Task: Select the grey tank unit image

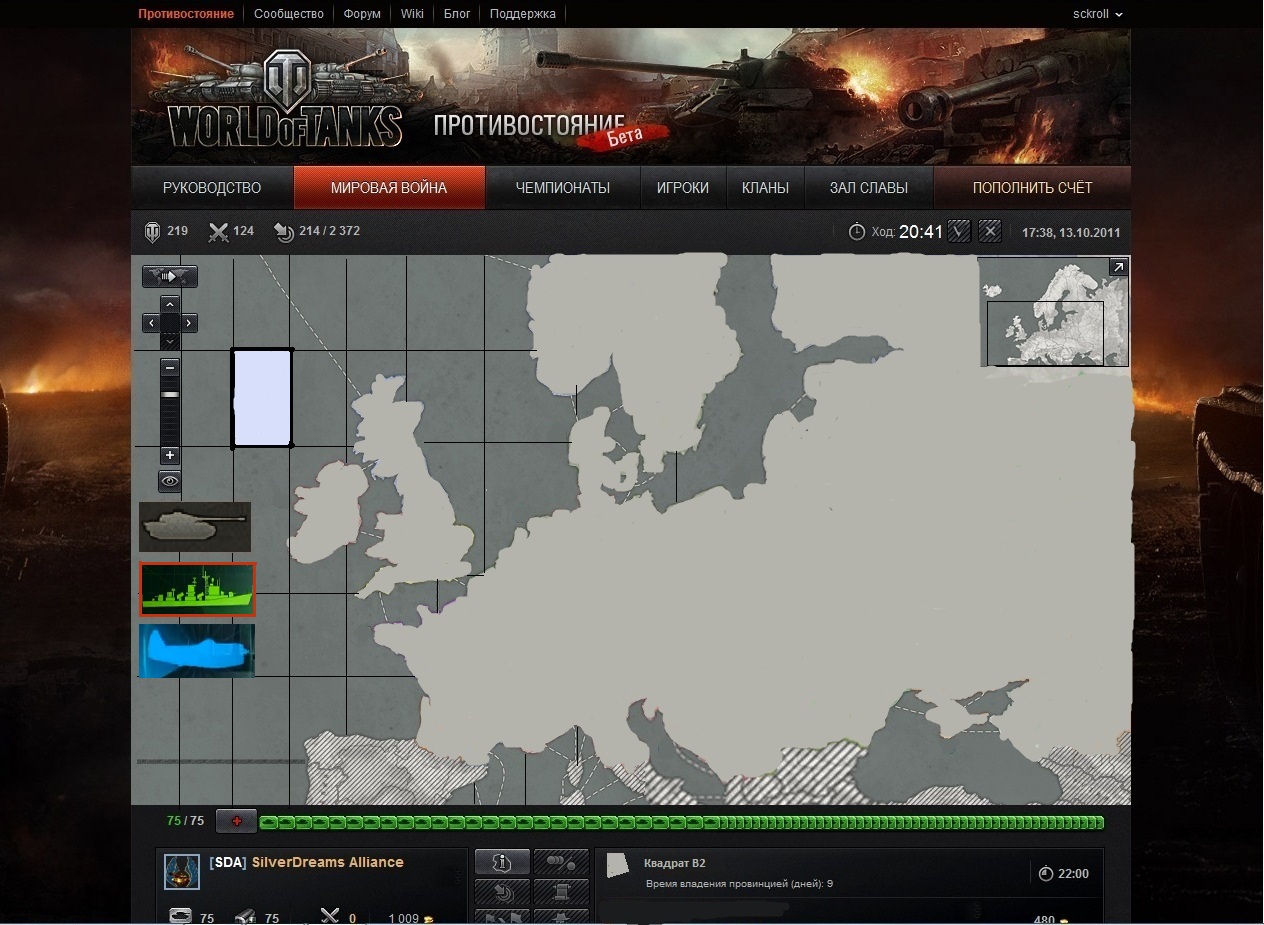Action: click(x=195, y=527)
